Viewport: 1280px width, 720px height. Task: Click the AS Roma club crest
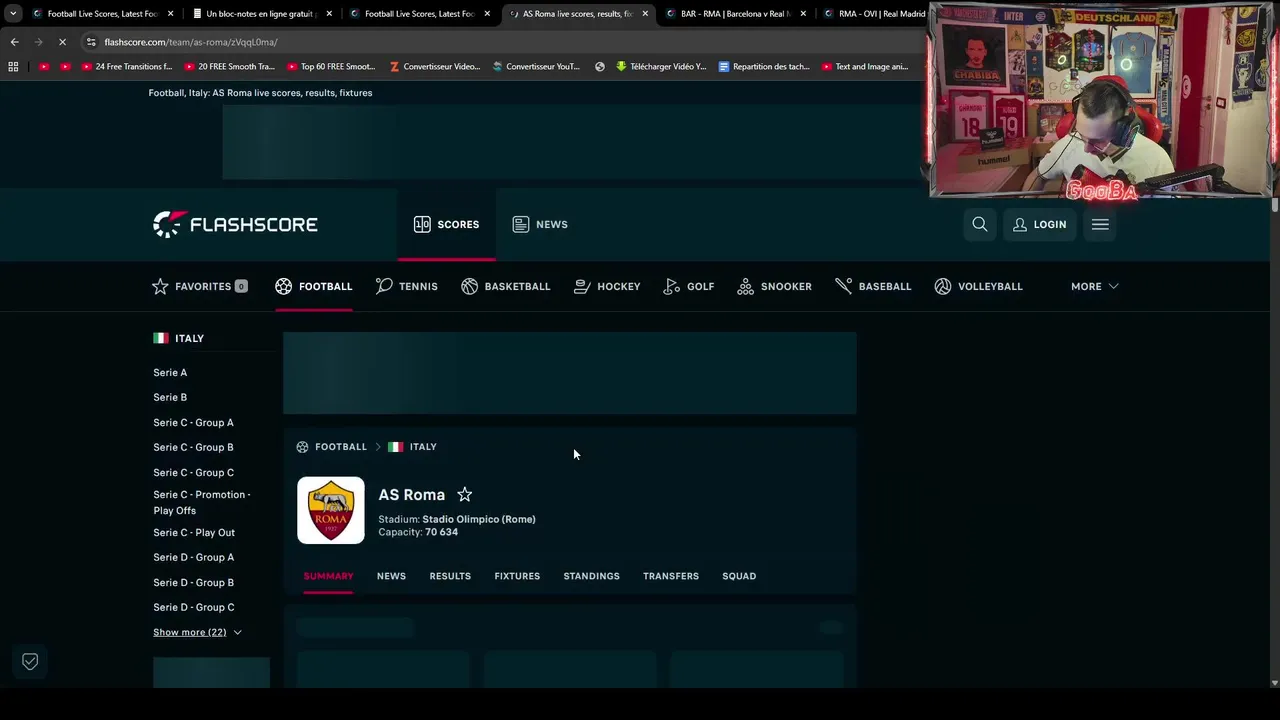[331, 510]
